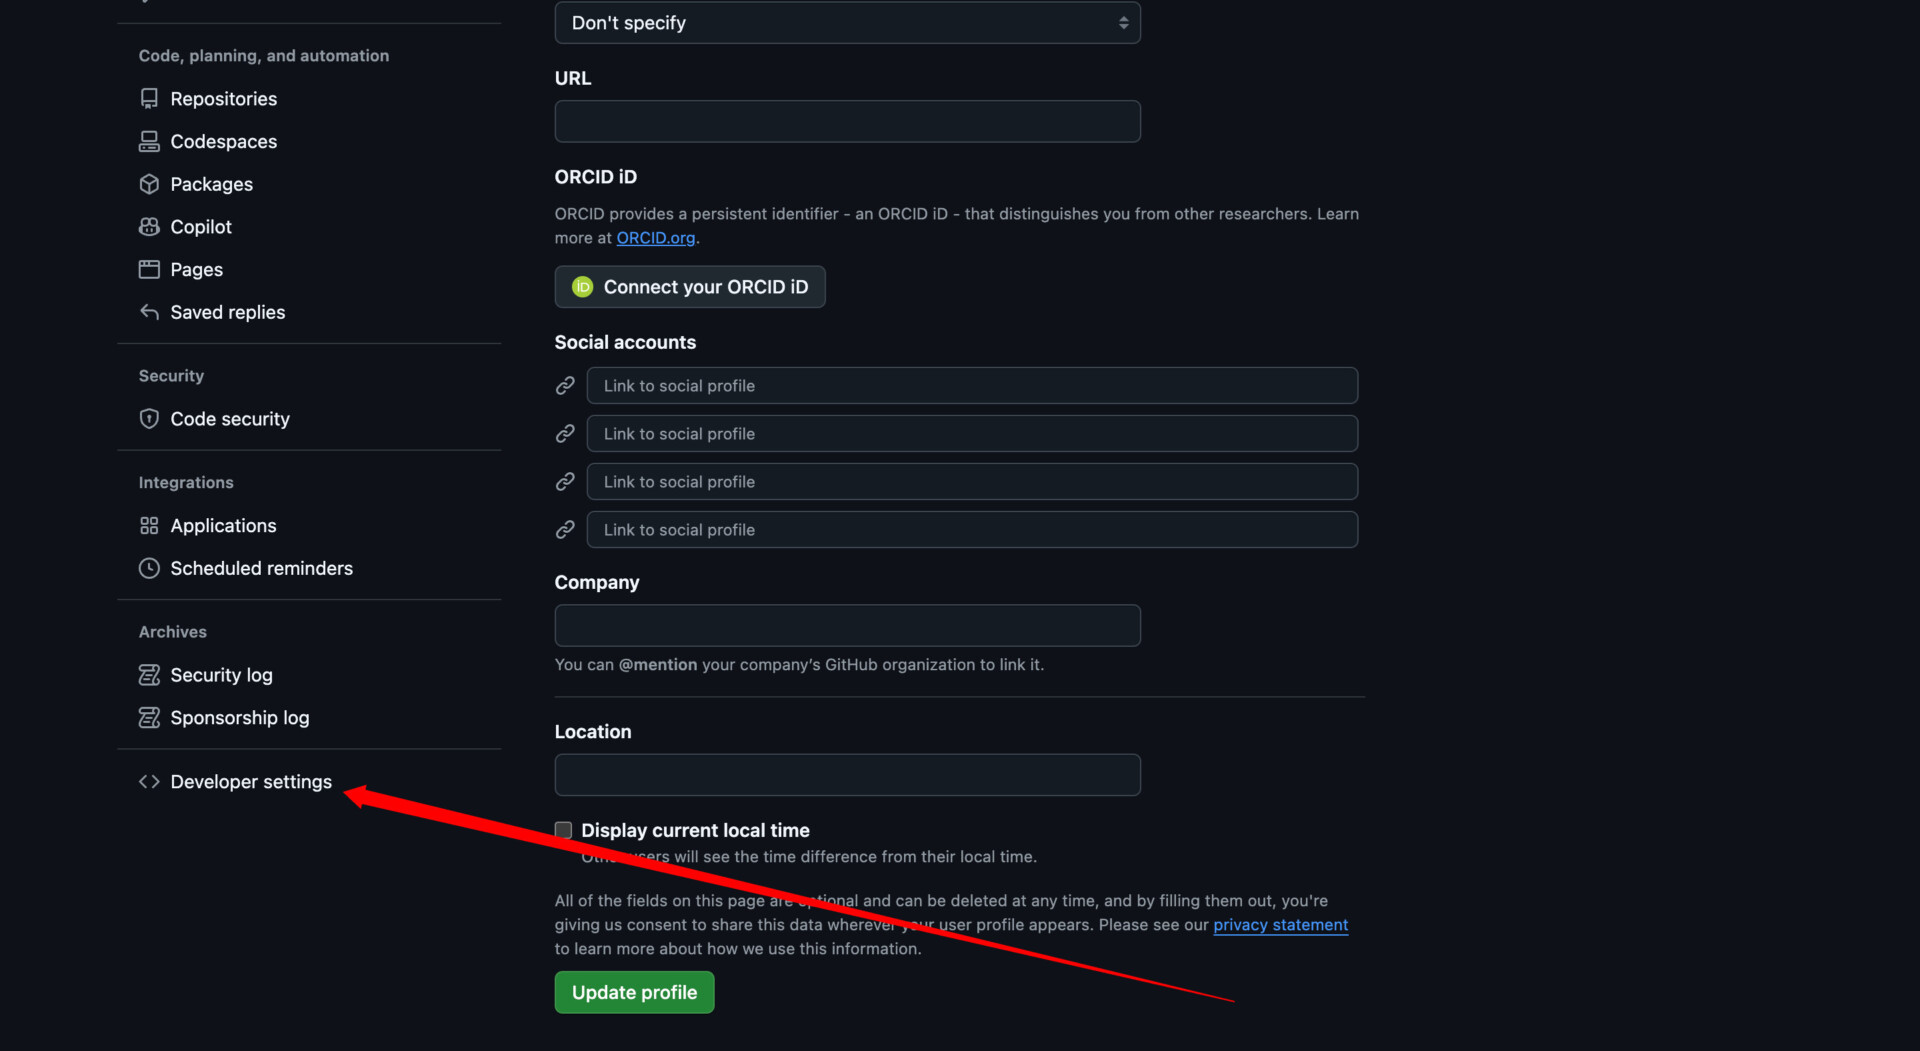Screen dimensions: 1920x1051
Task: Follow the ORCID.org link
Action: point(655,238)
